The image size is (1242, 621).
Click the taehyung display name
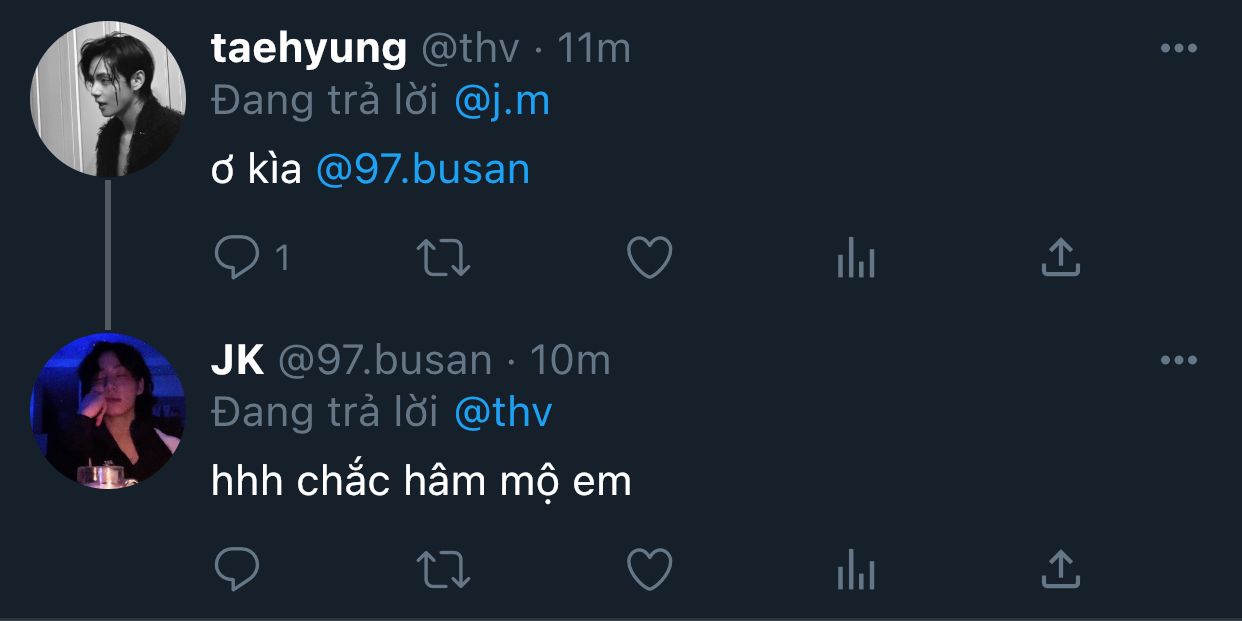pyautogui.click(x=309, y=48)
